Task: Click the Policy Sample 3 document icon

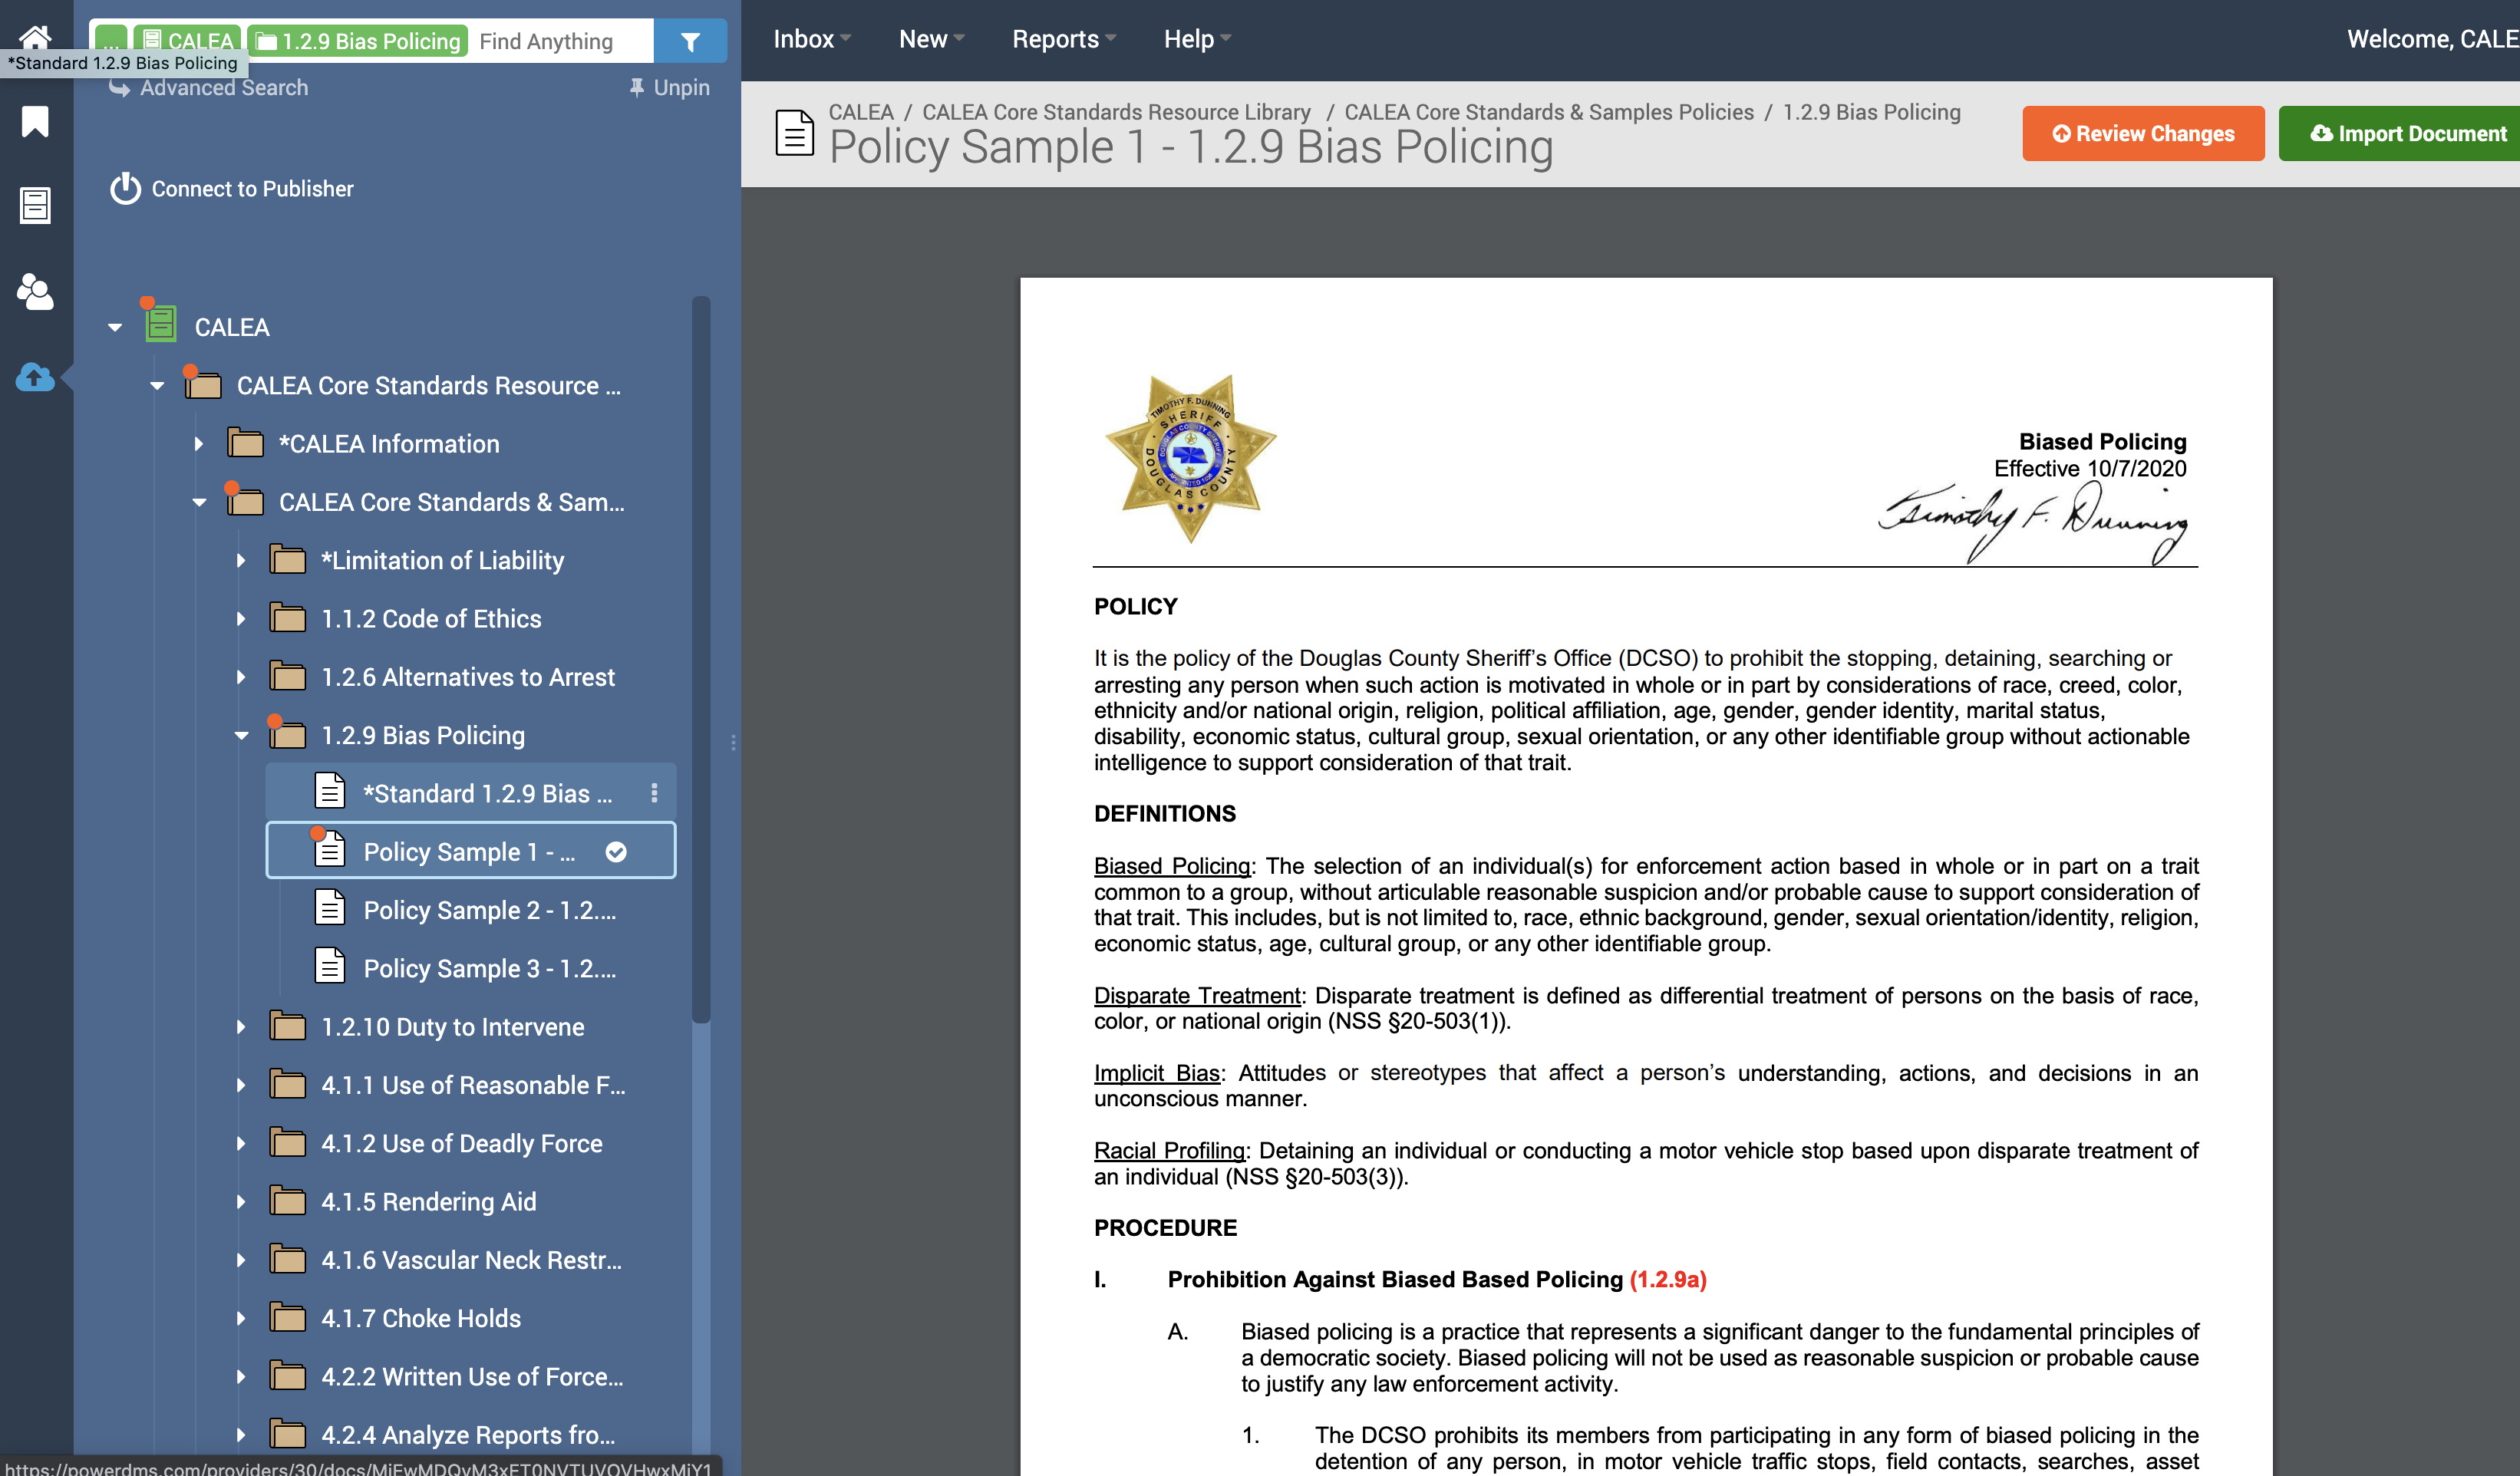Action: [330, 966]
